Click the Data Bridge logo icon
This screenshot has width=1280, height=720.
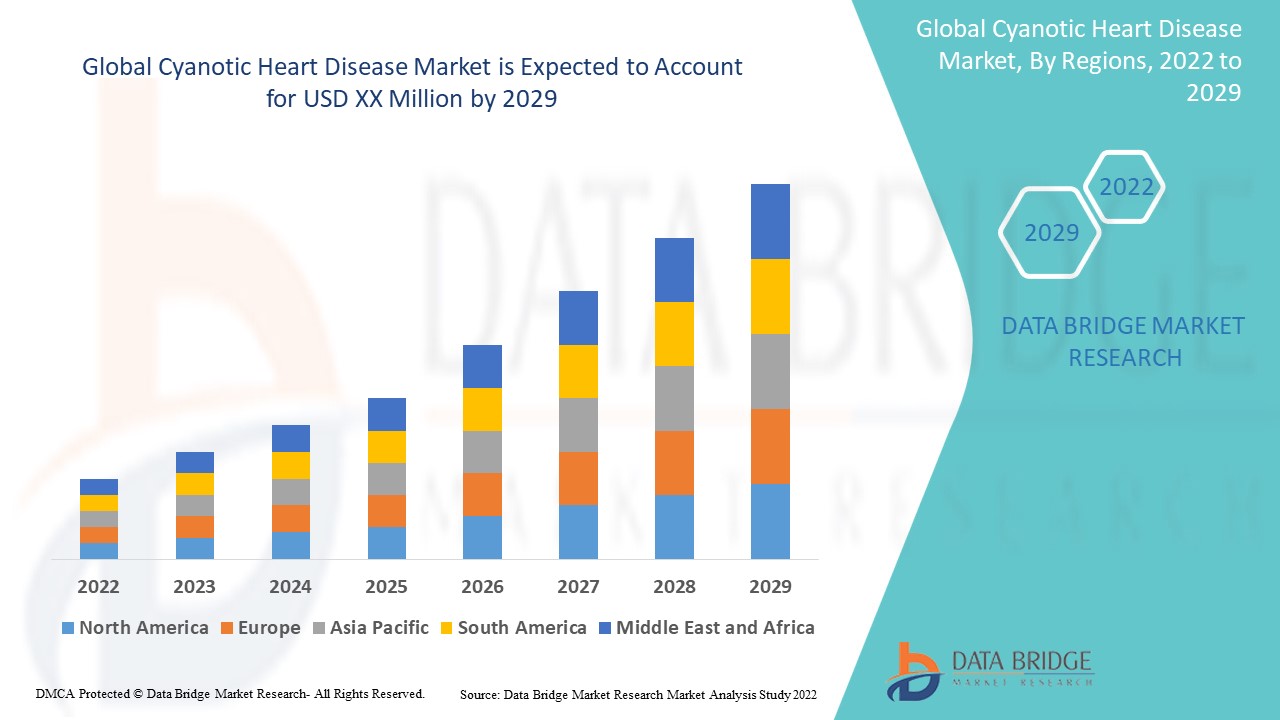[912, 670]
